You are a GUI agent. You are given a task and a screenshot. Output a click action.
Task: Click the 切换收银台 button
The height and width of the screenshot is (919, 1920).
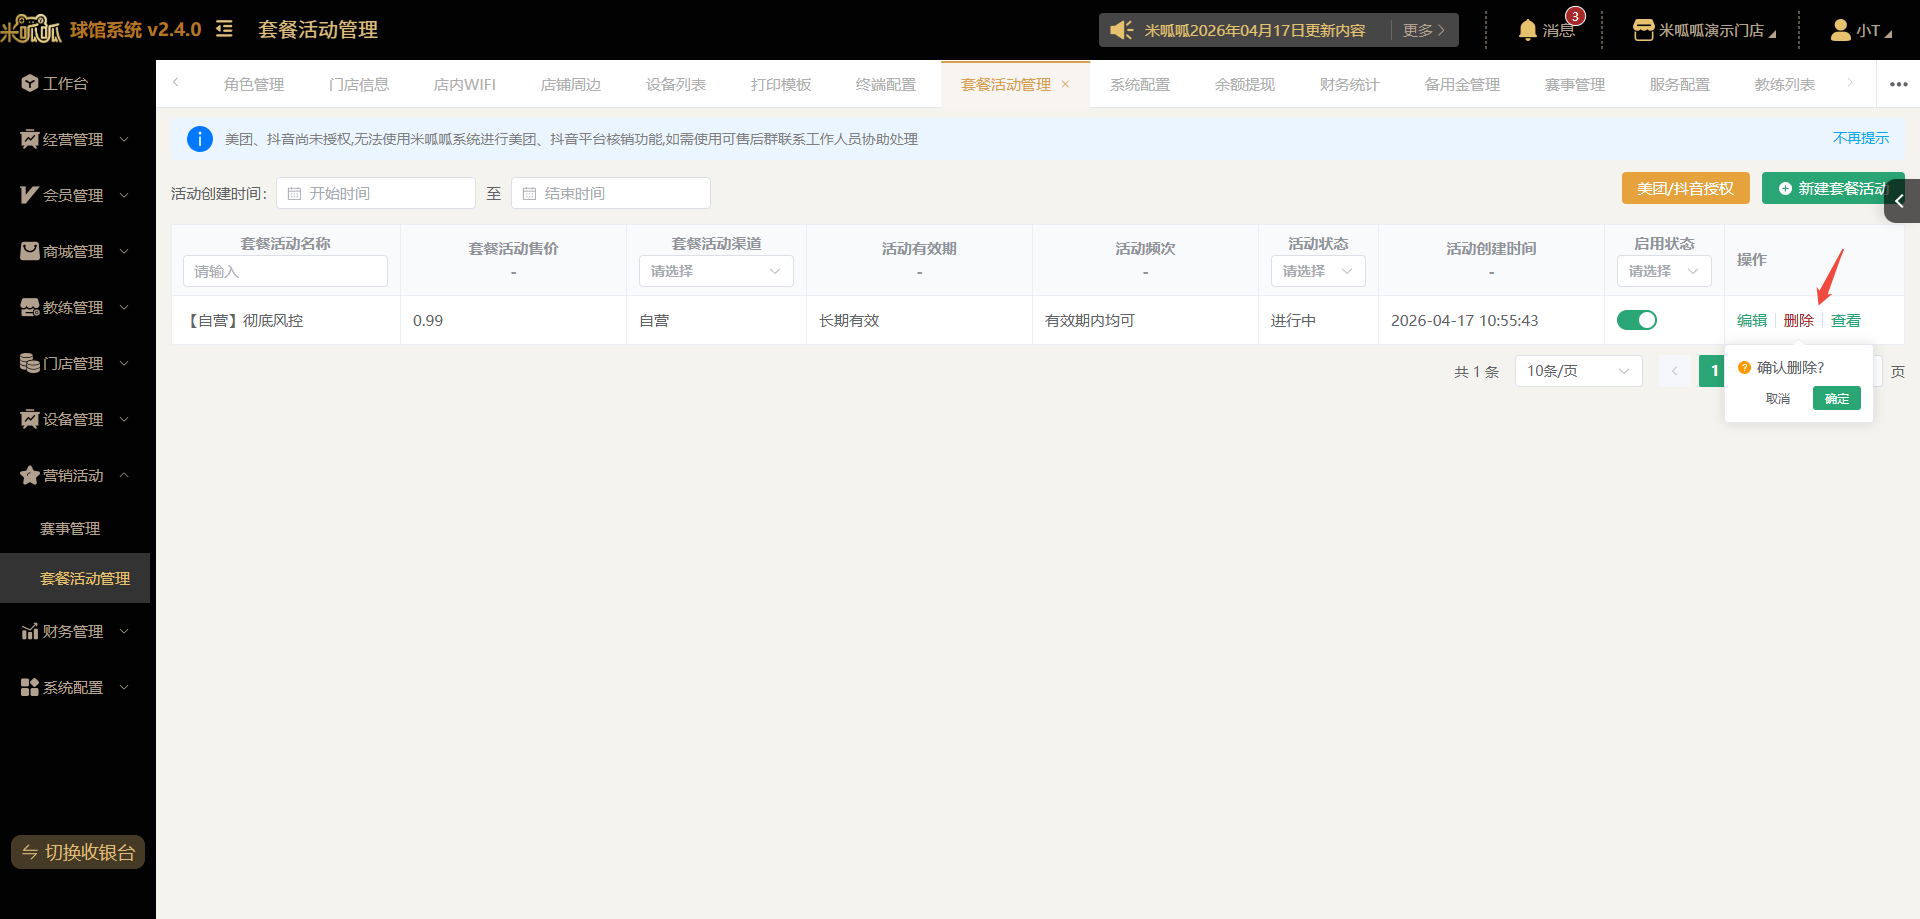pos(78,852)
